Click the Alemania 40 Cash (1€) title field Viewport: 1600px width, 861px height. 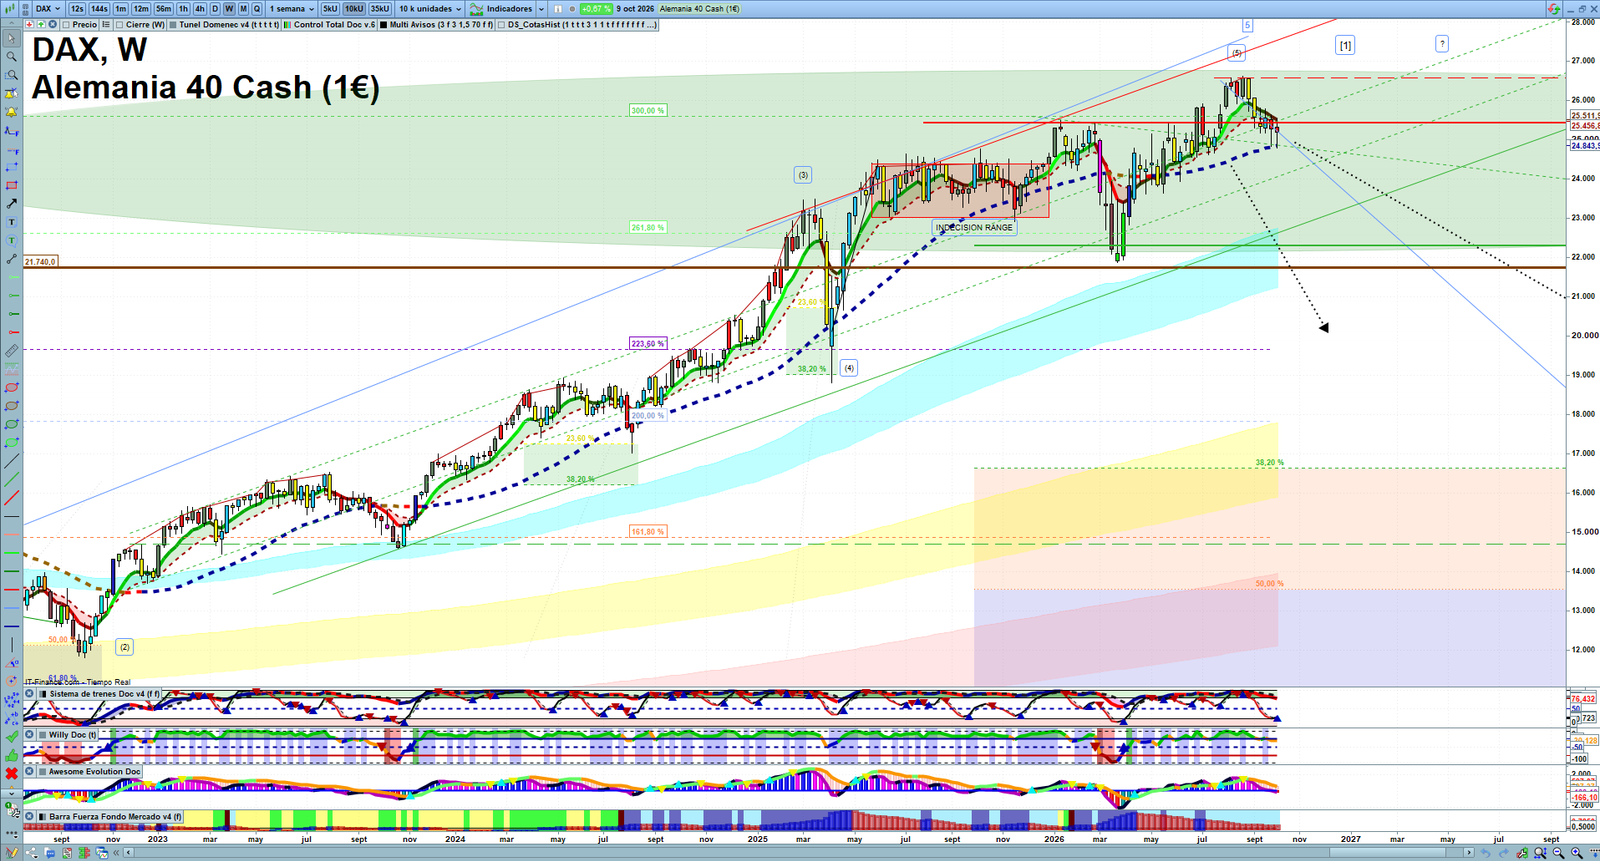click(699, 9)
